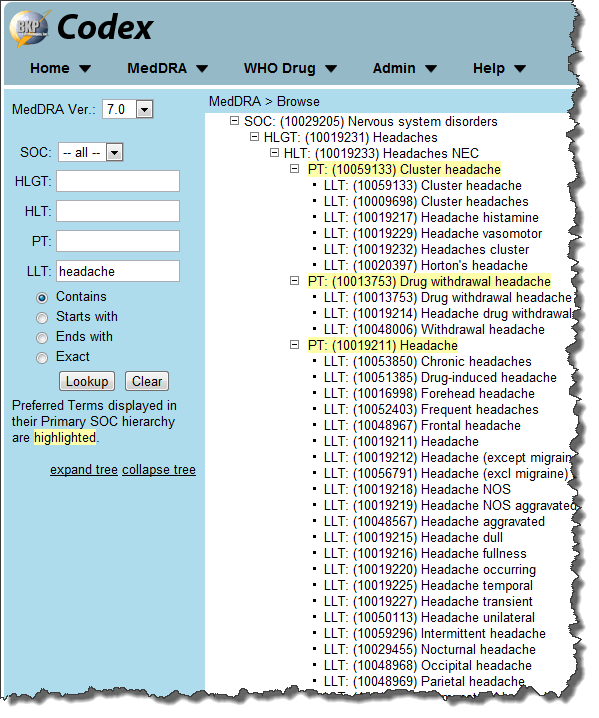Select the Contains radio button
Viewport: 599px width, 718px height.
click(x=42, y=298)
